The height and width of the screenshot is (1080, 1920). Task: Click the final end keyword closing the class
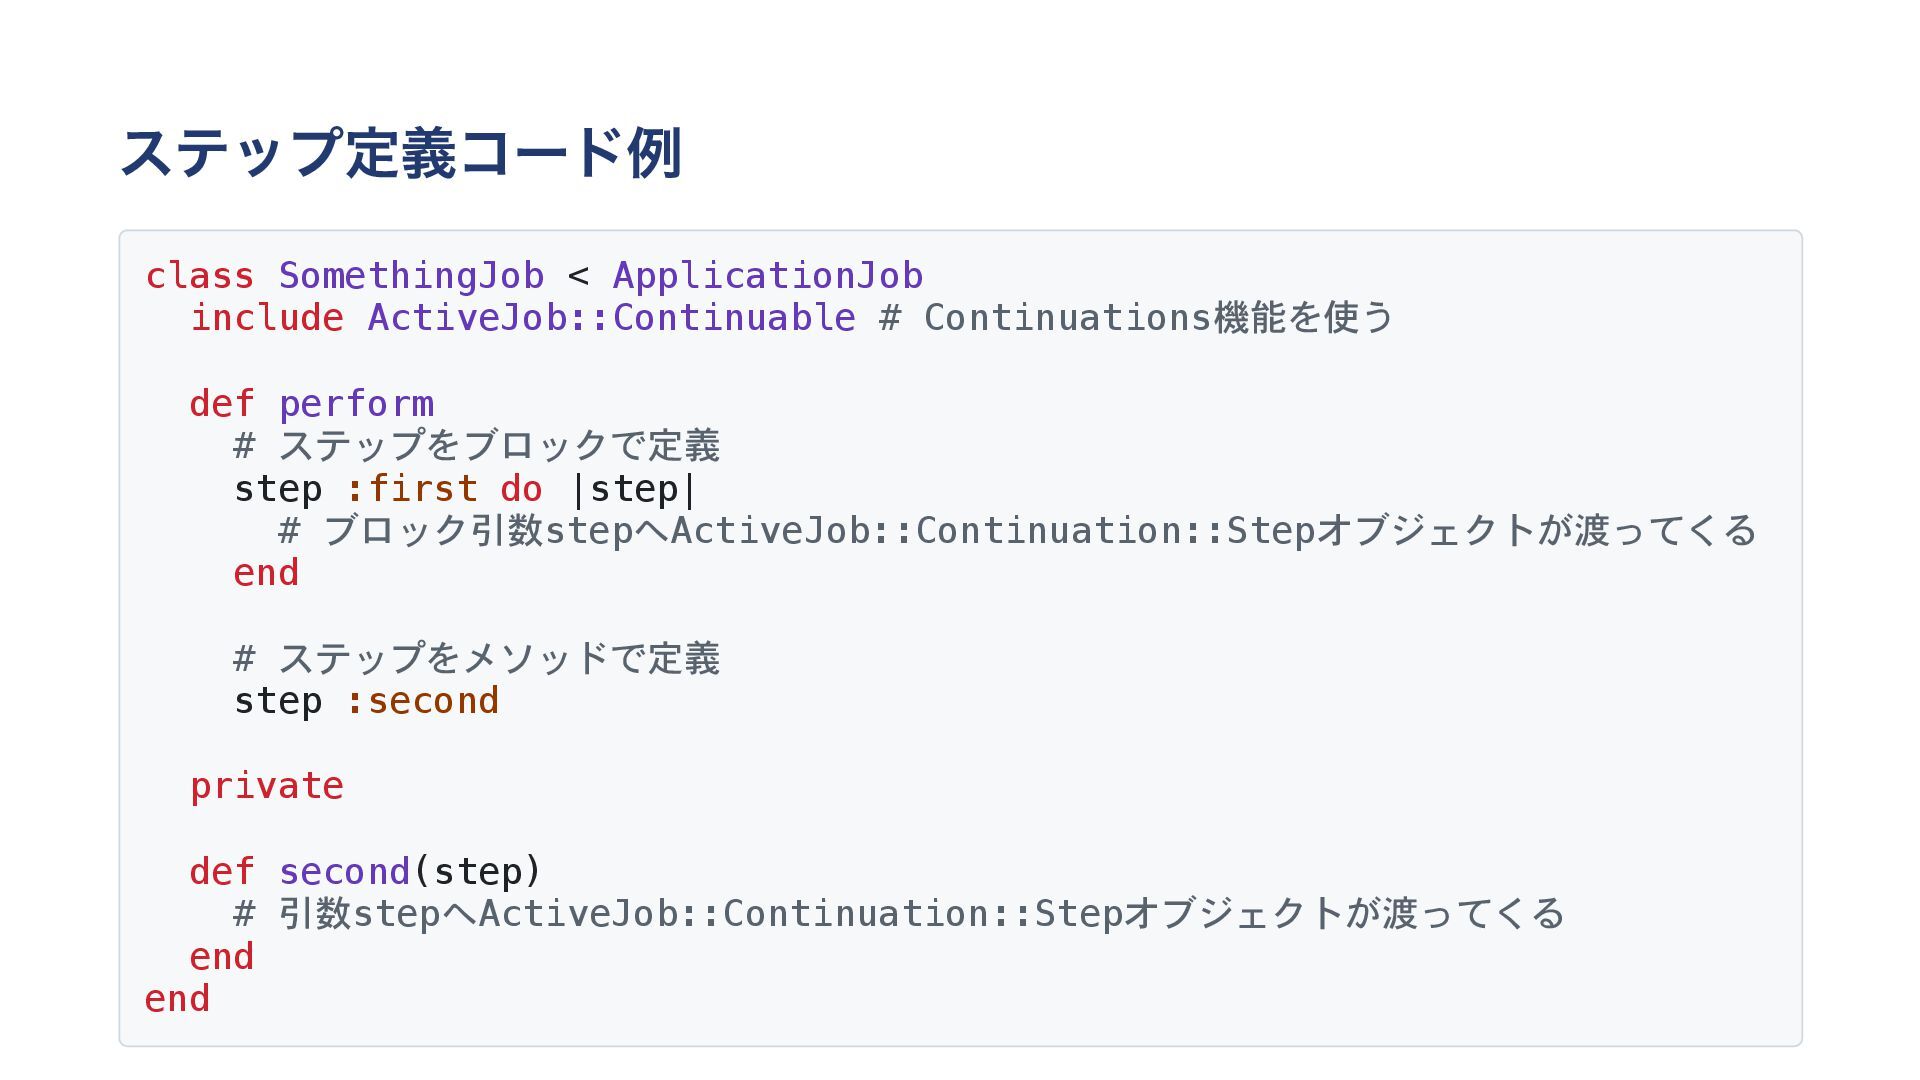[177, 999]
